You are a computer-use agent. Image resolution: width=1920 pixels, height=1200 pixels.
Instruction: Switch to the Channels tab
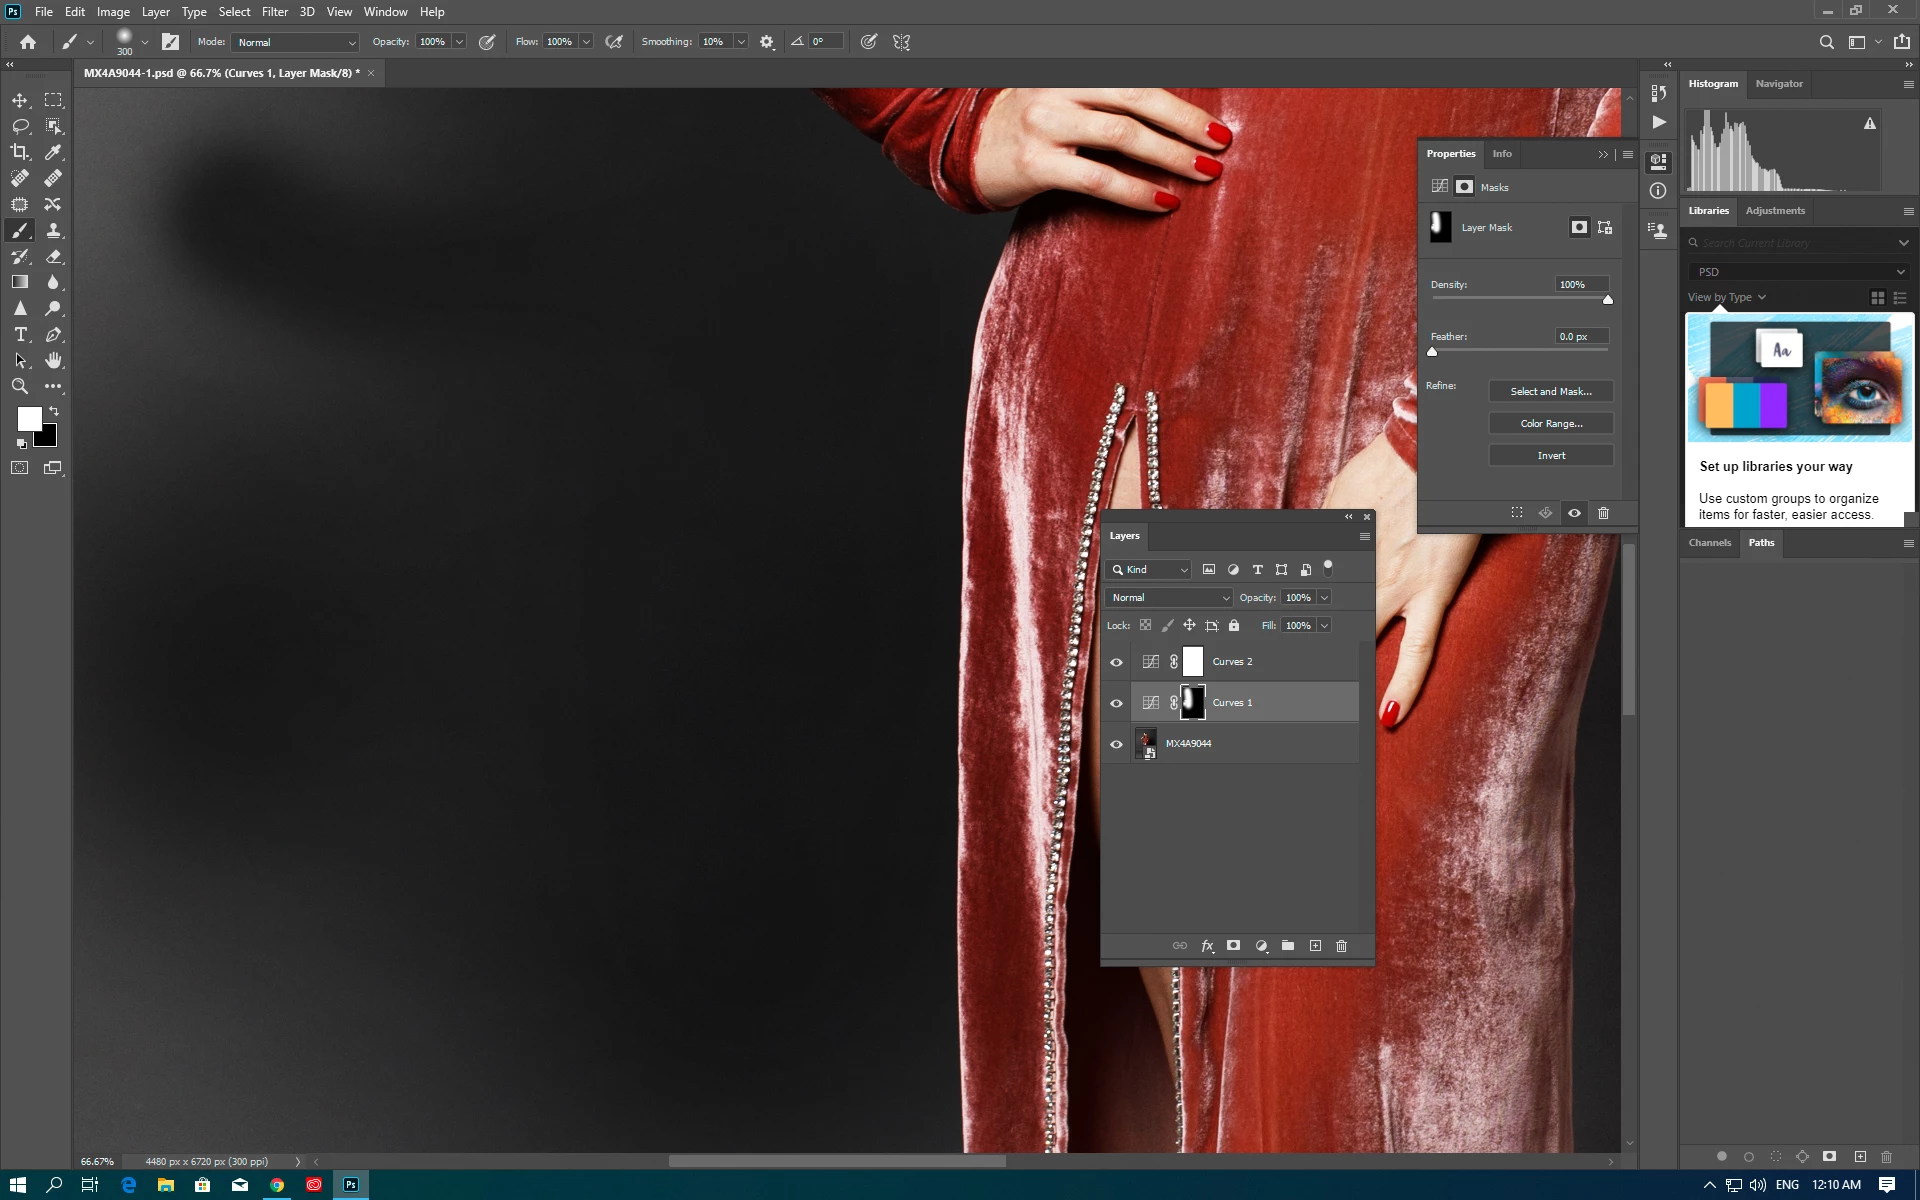coord(1709,543)
